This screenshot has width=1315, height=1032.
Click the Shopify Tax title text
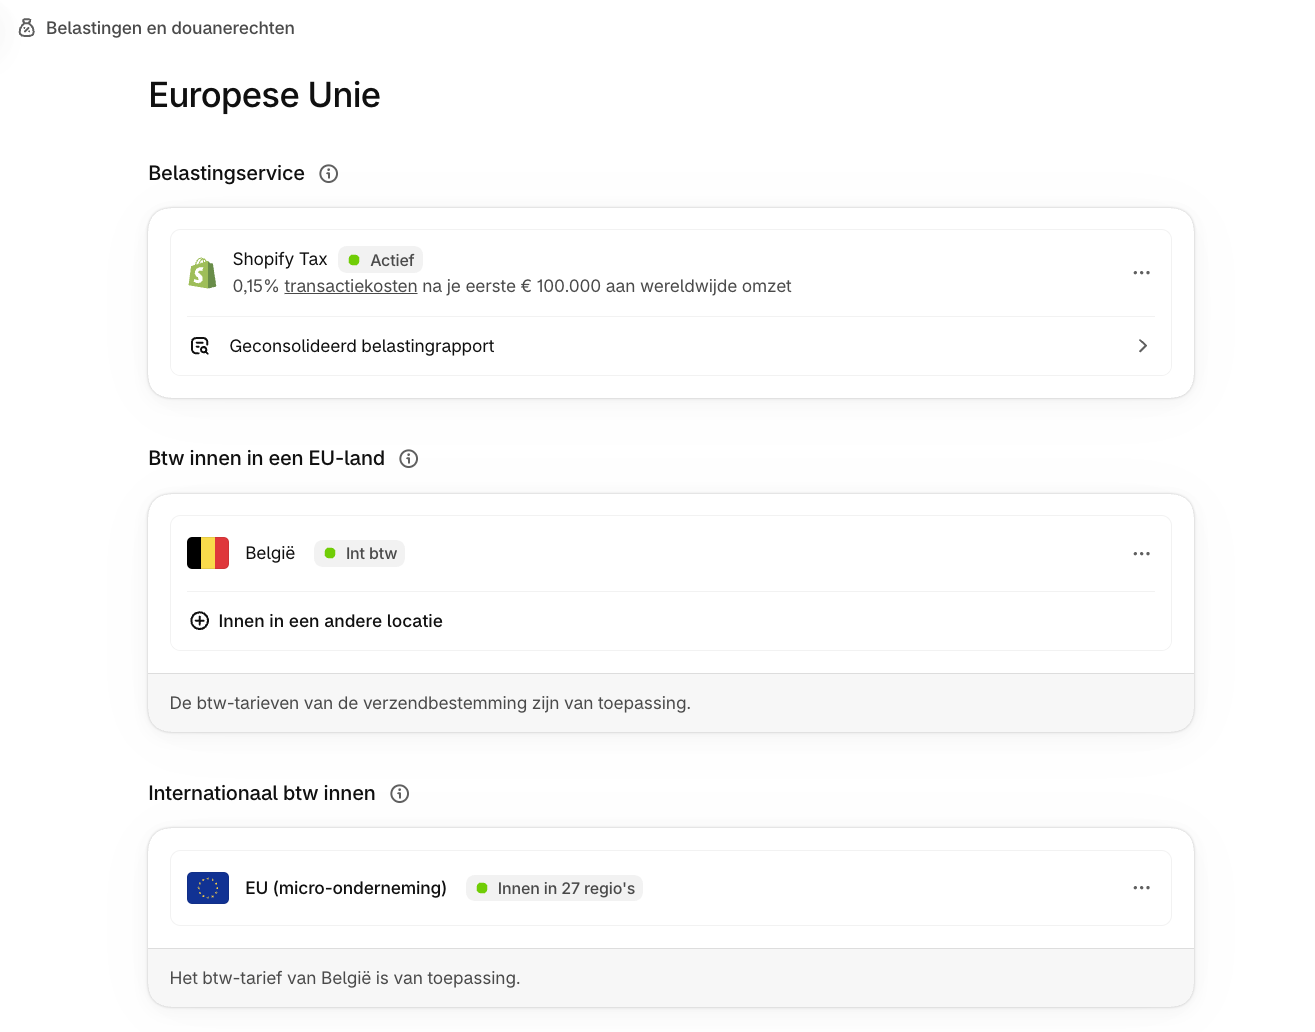[x=280, y=259]
